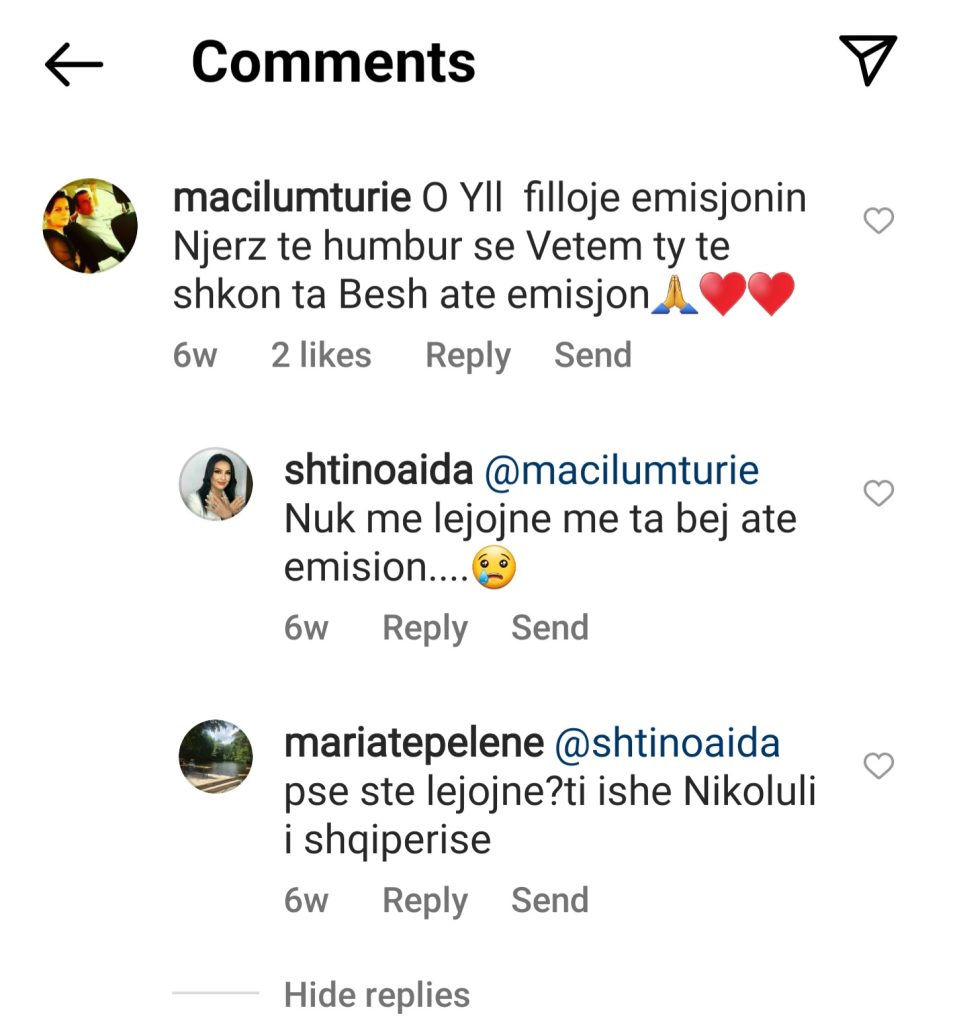Tap the @shtinoaida mention in the reply
The height and width of the screenshot is (1024, 953).
coord(666,744)
